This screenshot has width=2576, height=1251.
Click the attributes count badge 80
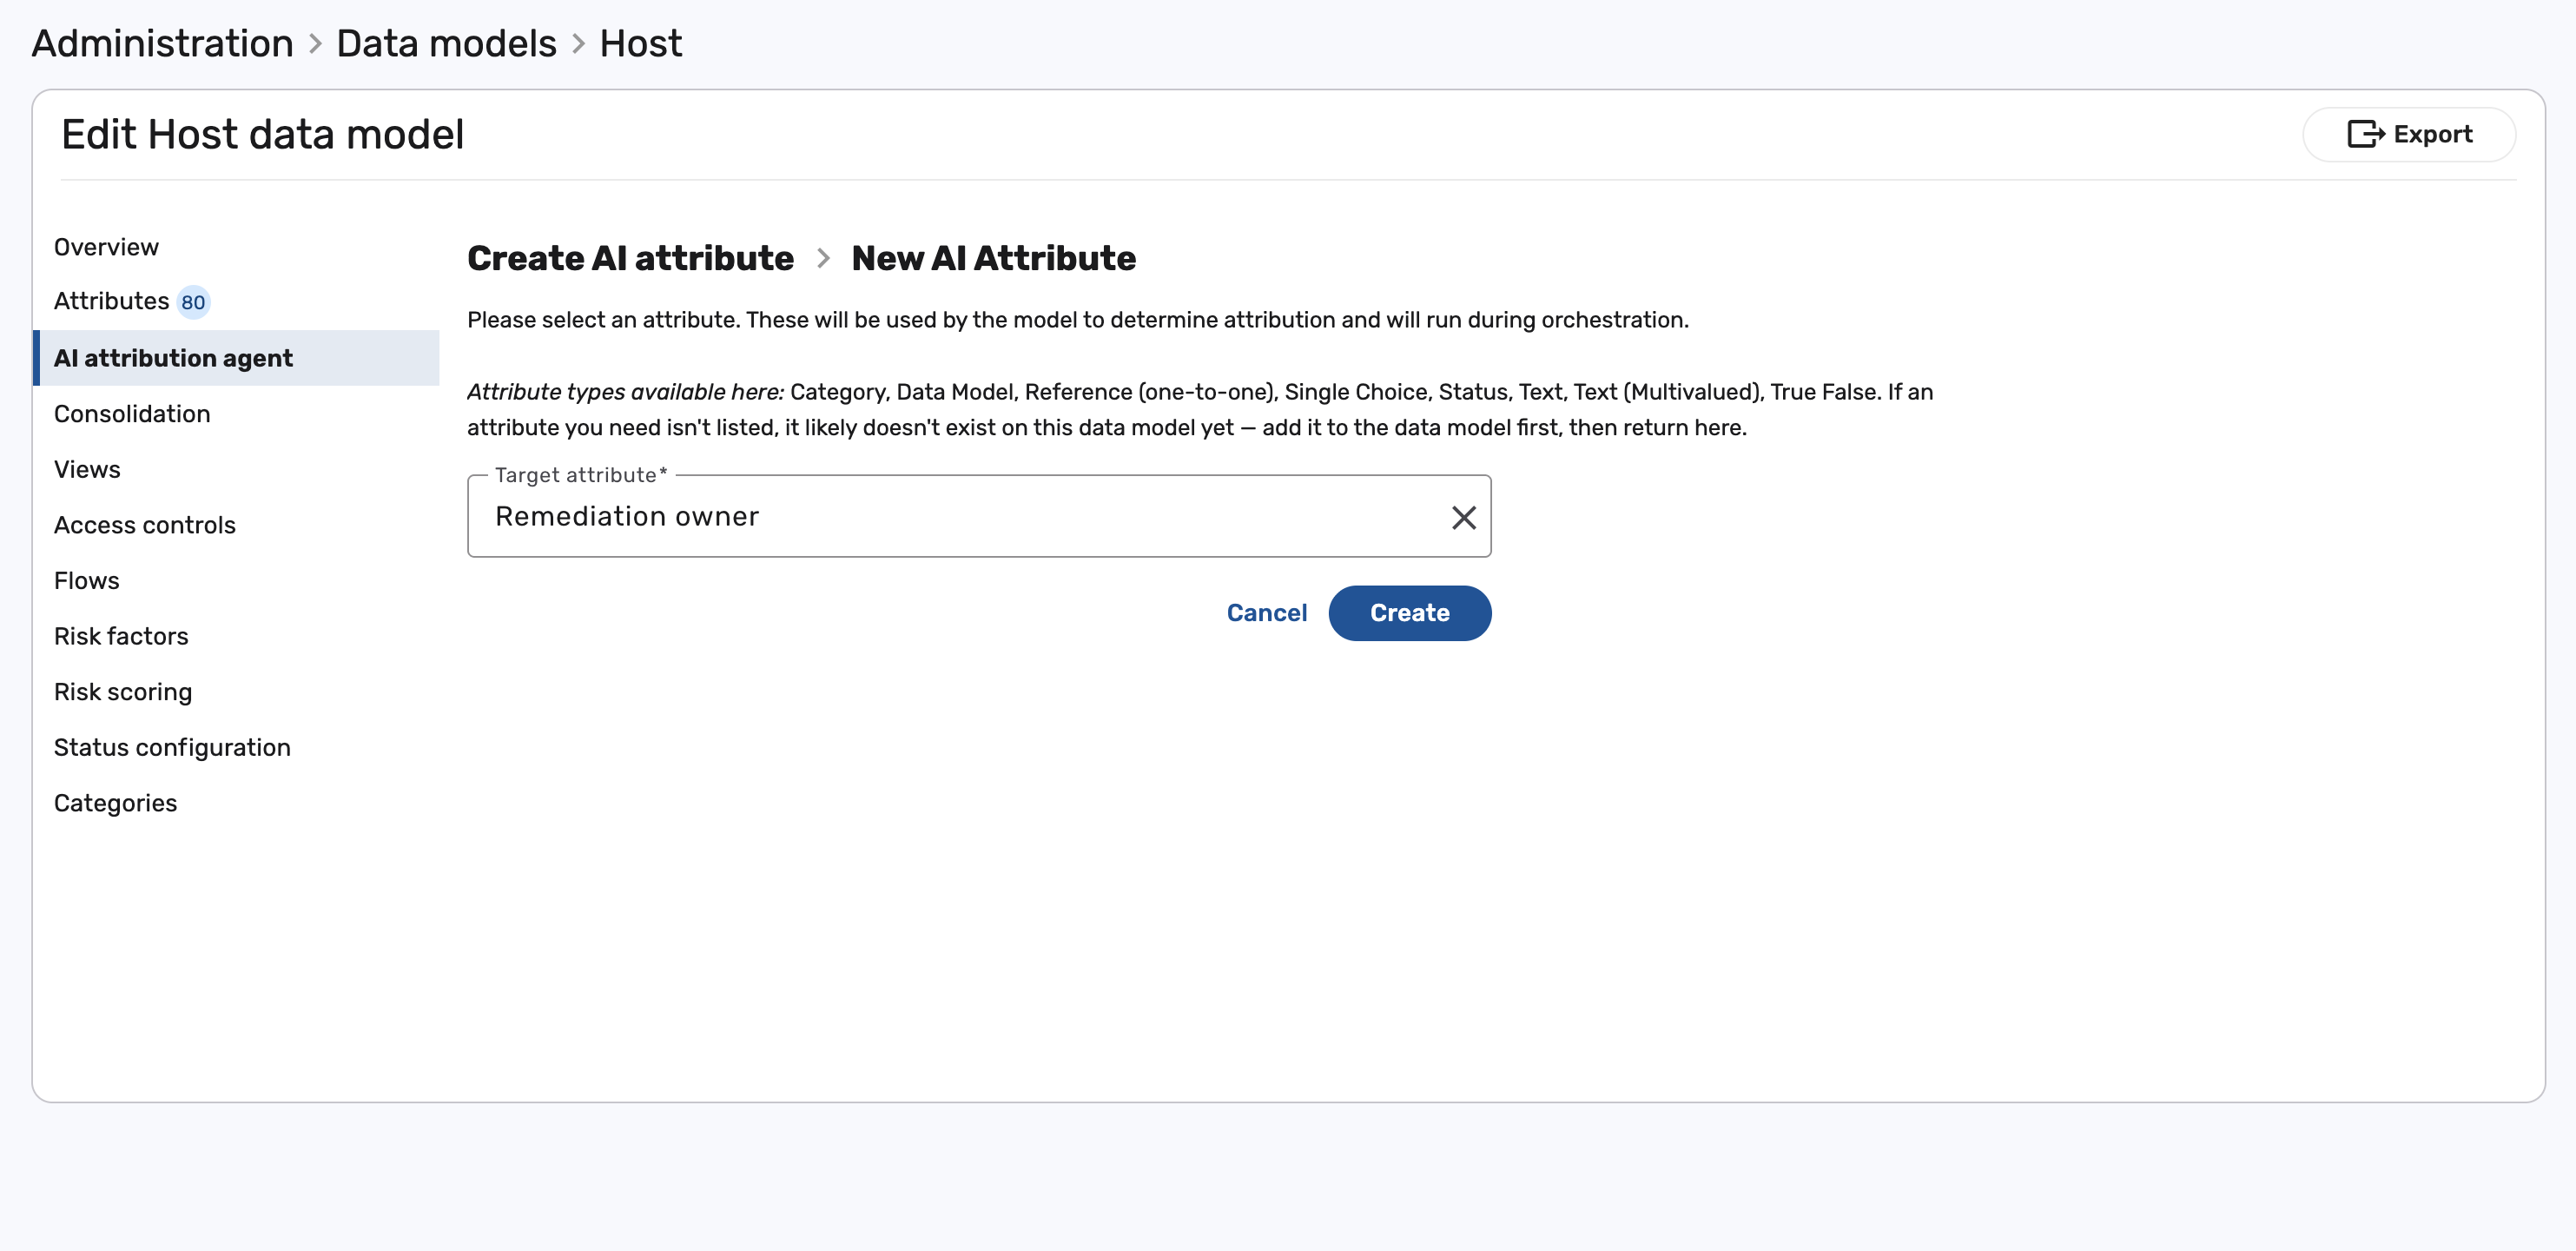(x=193, y=302)
